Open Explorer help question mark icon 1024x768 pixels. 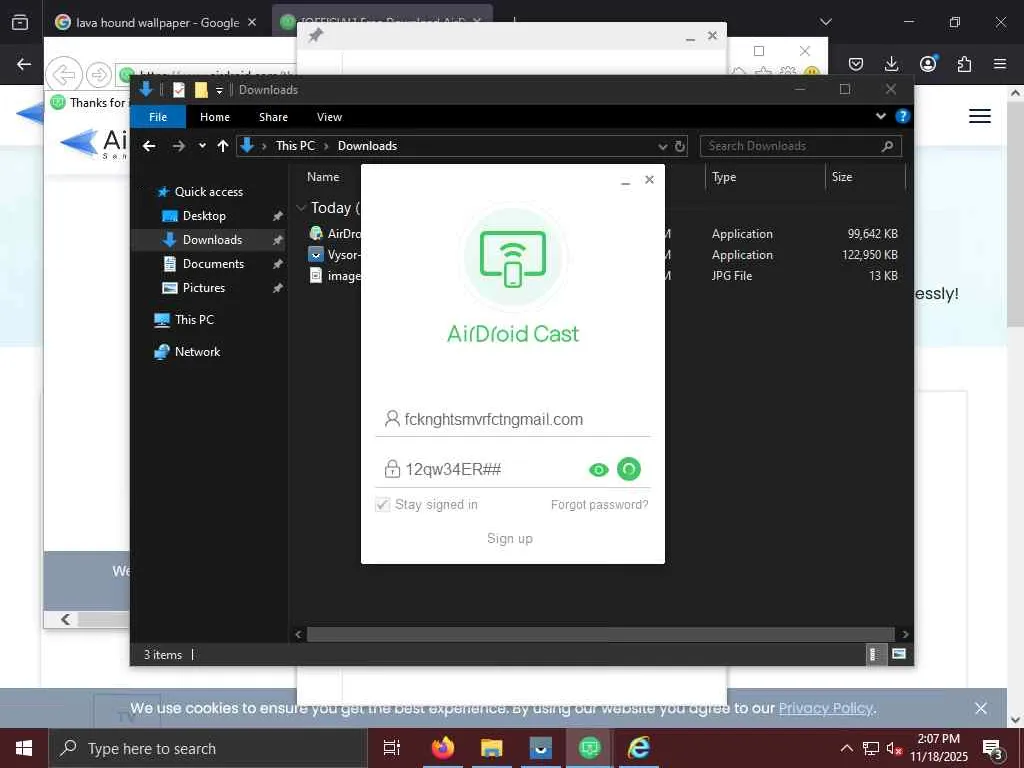point(903,116)
